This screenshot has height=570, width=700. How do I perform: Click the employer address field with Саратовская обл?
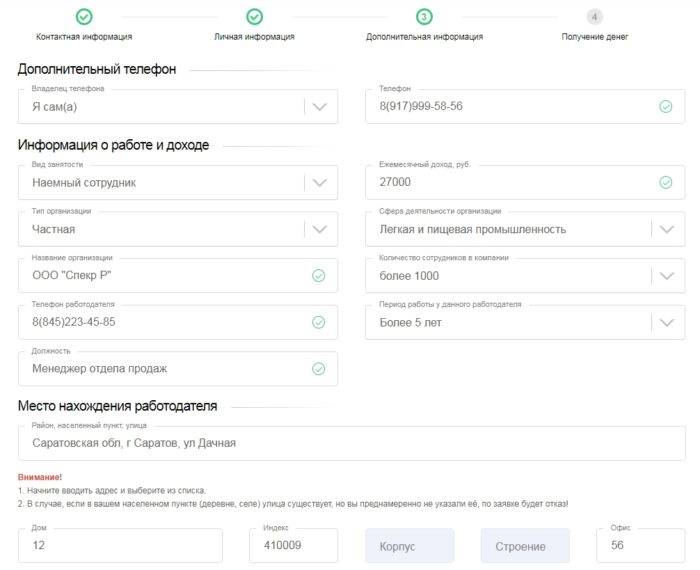[x=351, y=443]
